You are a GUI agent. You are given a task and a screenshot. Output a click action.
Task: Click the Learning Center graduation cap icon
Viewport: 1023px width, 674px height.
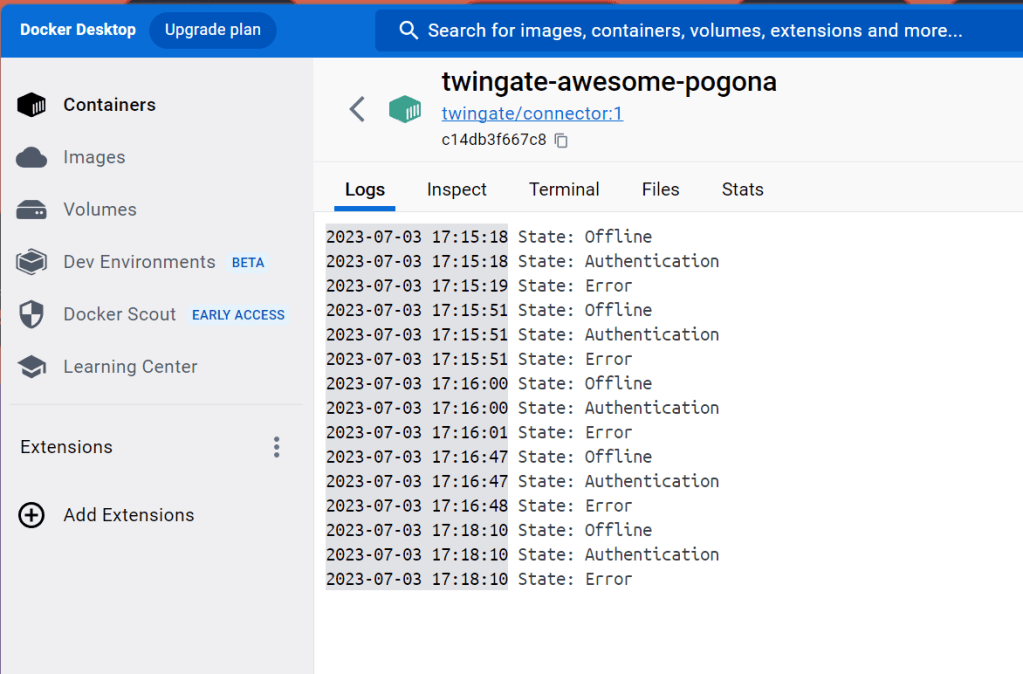[31, 367]
